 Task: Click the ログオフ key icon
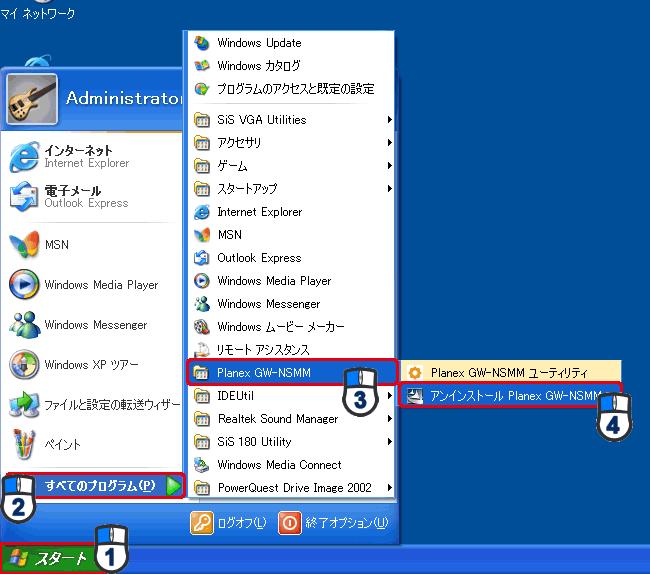[x=202, y=523]
